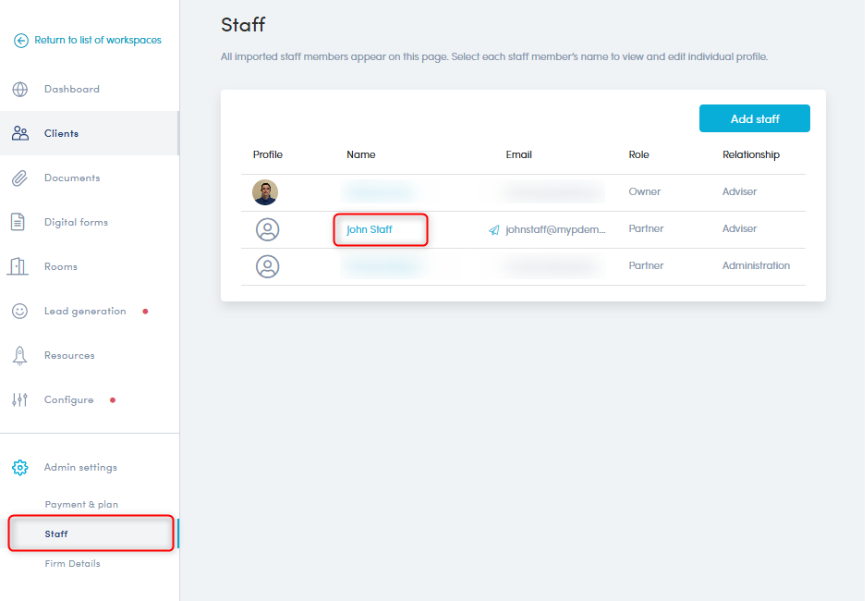Click the Administration partner's default avatar
This screenshot has height=601, width=865.
click(267, 267)
